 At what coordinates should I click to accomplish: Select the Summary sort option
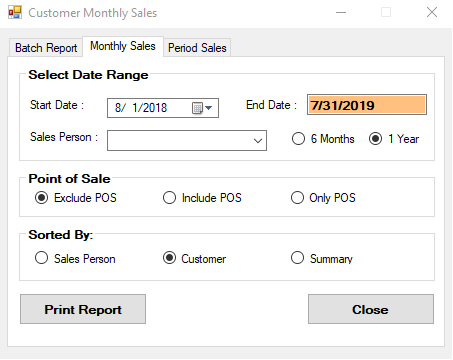(322, 258)
